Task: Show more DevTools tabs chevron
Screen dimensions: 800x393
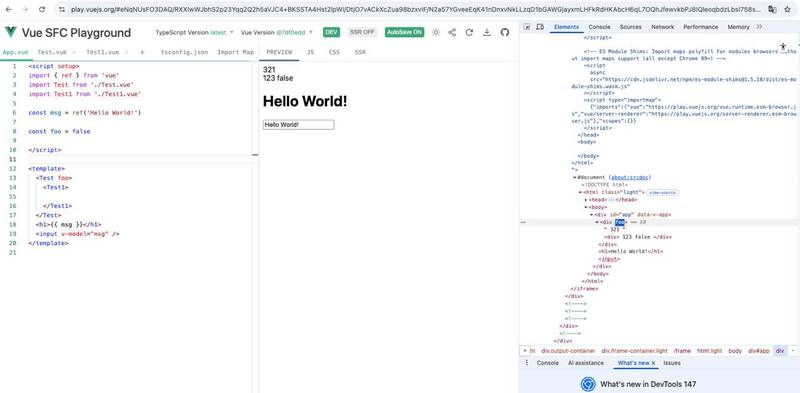Action: [x=759, y=27]
